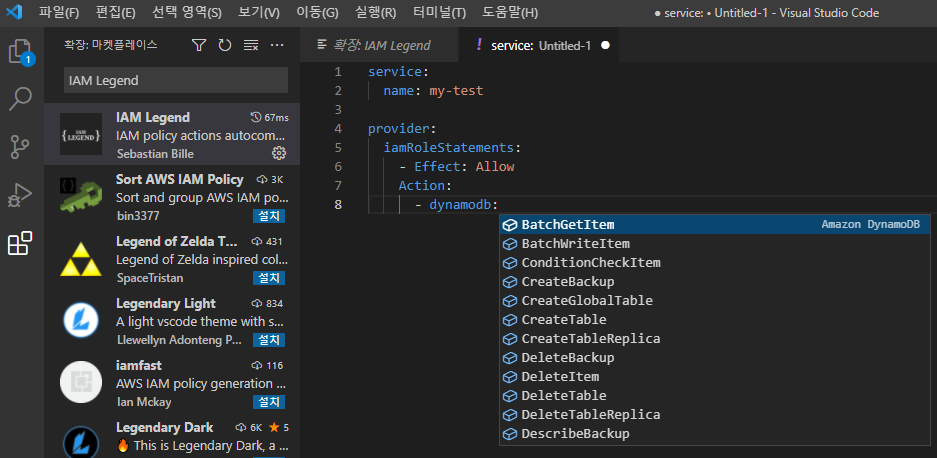The image size is (937, 458).
Task: Select CreateTableReplica suggestion
Action: click(715, 338)
